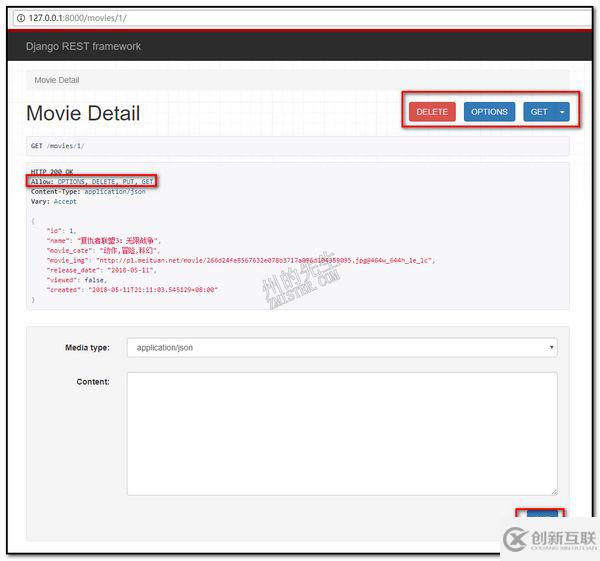Viewport: 600px width, 561px height.
Task: Click the 'Vary: Accept' header line
Action: pyautogui.click(x=54, y=201)
